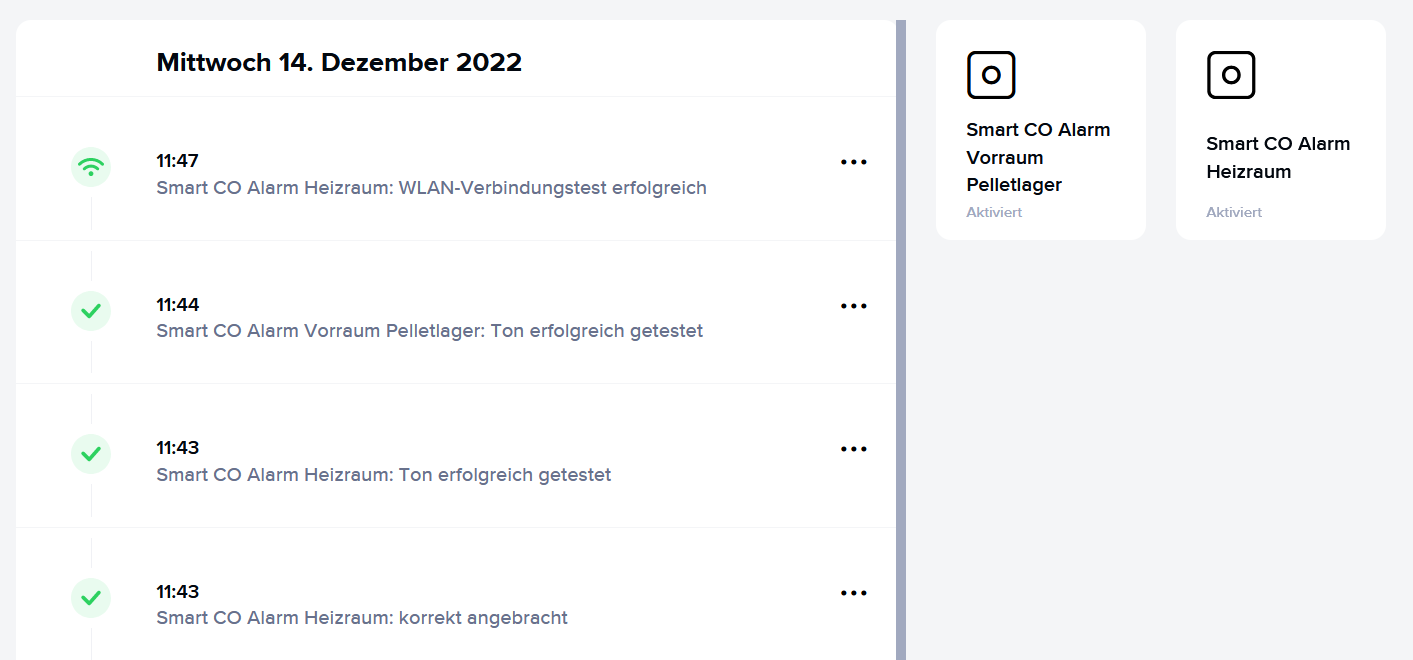Click checkmark icon beside Heizraum Ton erfolgreich getestet
Screen dimensions: 1413x660
coord(91,454)
